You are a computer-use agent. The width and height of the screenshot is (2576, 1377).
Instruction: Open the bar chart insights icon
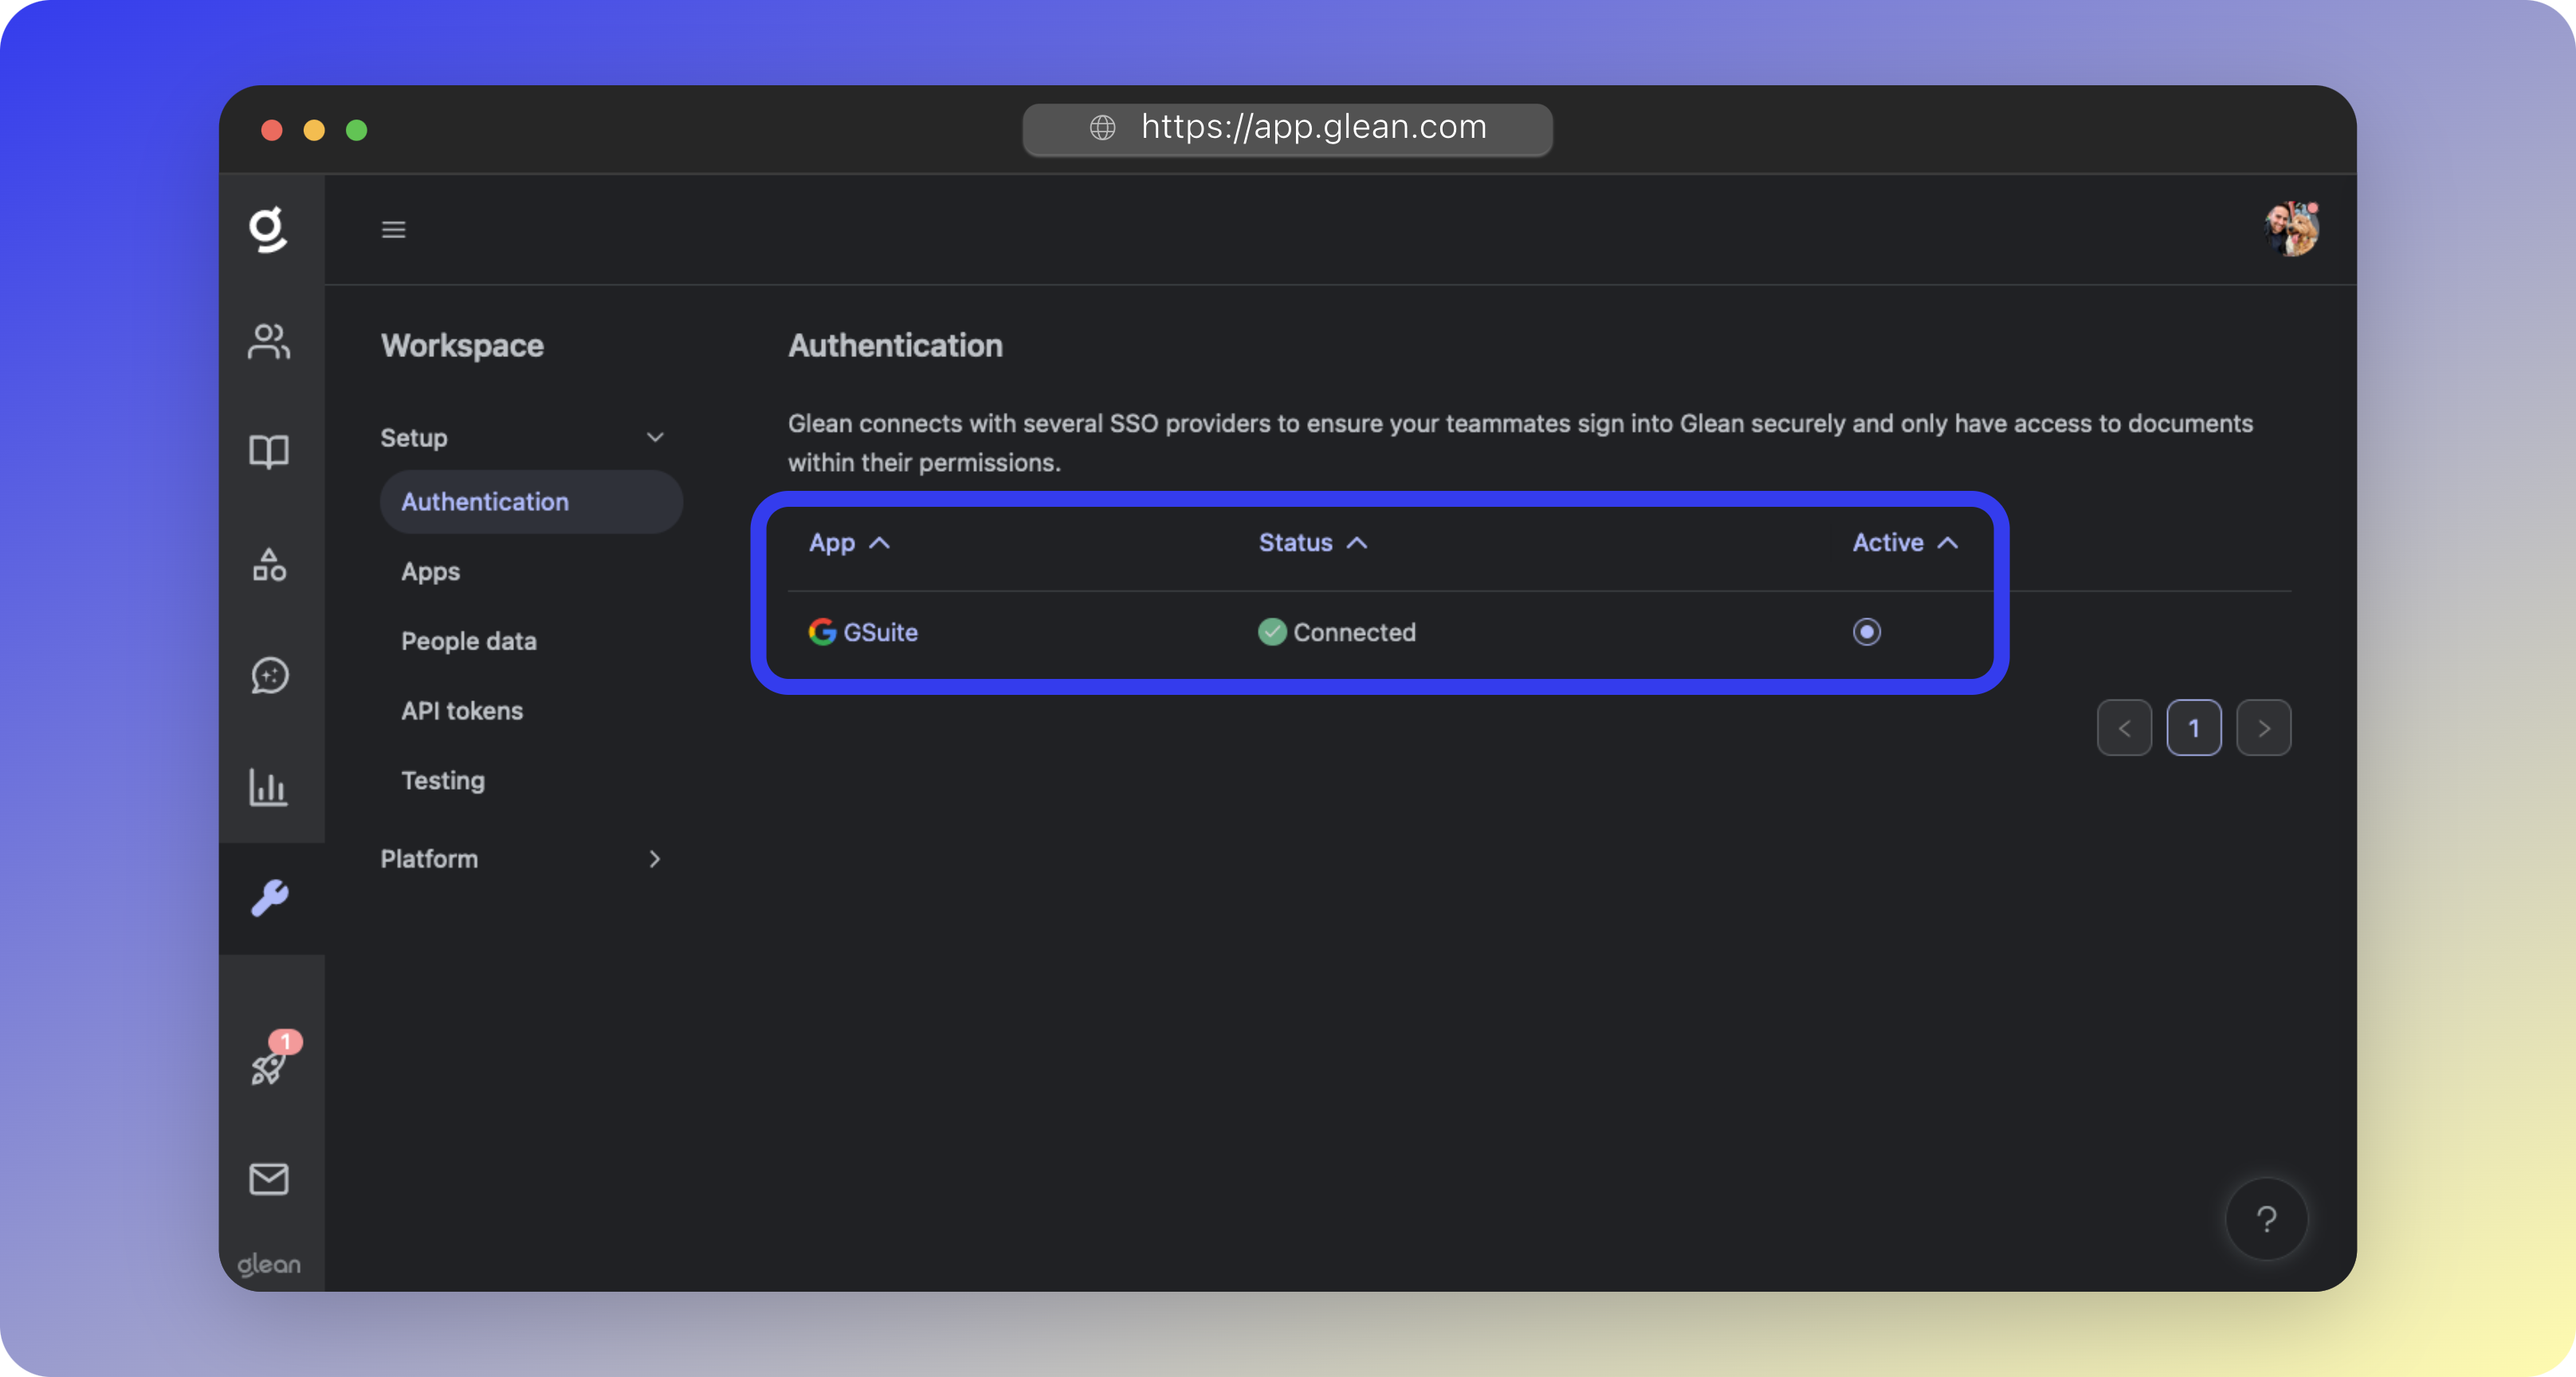(268, 787)
